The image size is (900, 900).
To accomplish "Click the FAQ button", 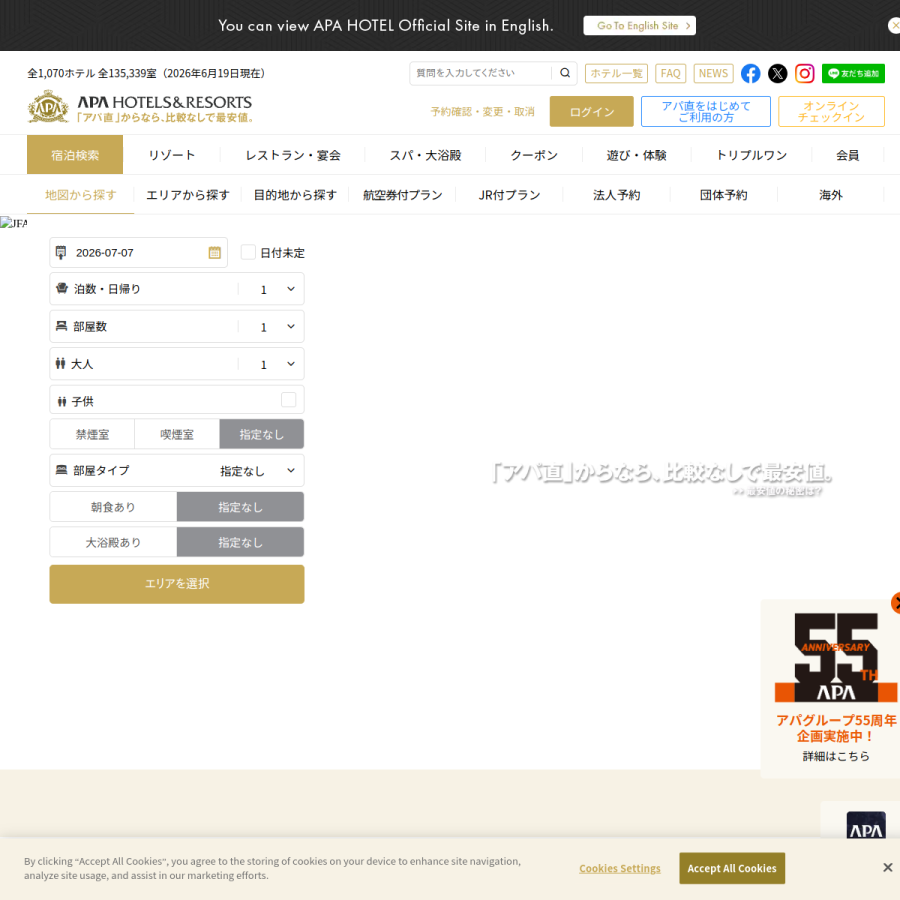I will [670, 73].
